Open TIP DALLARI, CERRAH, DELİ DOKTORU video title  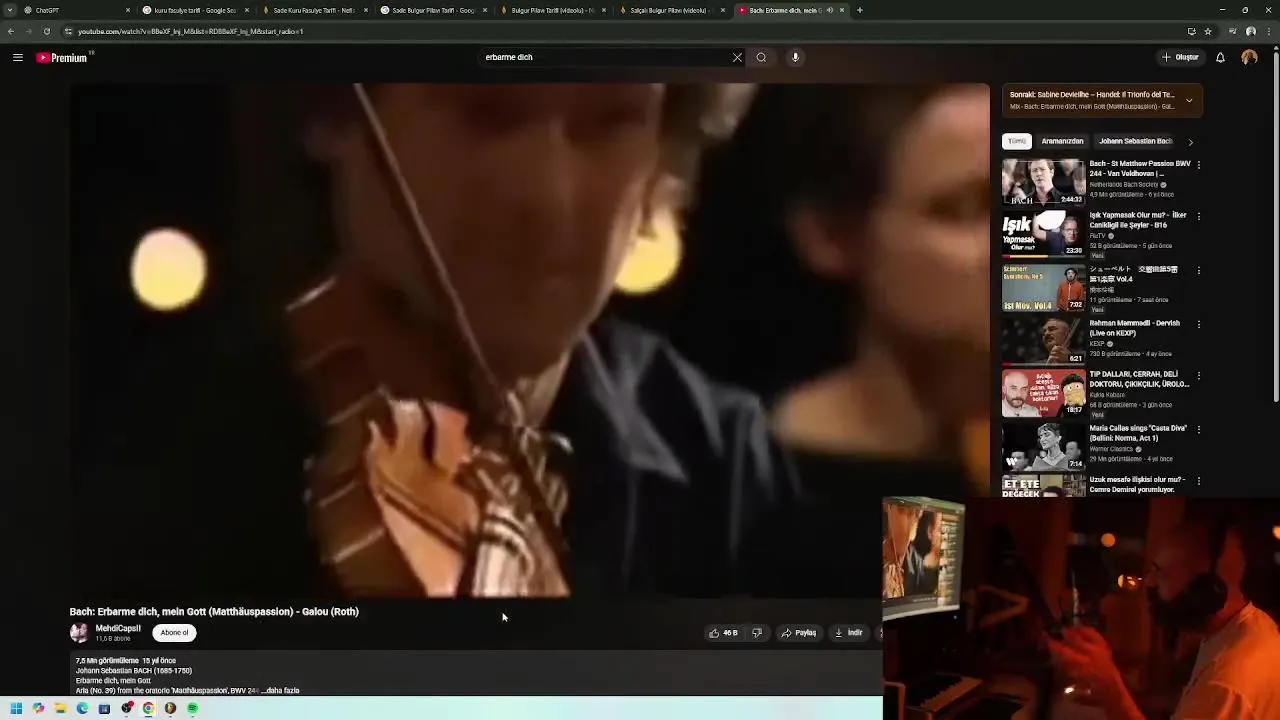tap(1139, 379)
